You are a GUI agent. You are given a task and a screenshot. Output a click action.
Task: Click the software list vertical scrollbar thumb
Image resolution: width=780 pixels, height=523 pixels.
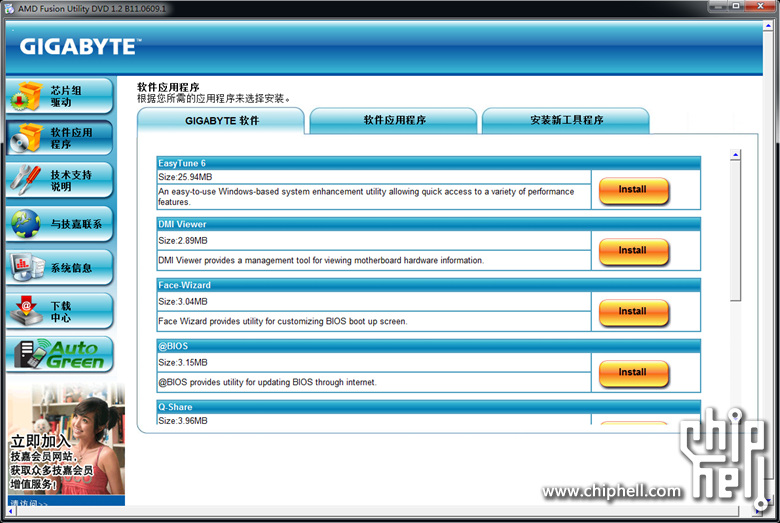point(736,231)
